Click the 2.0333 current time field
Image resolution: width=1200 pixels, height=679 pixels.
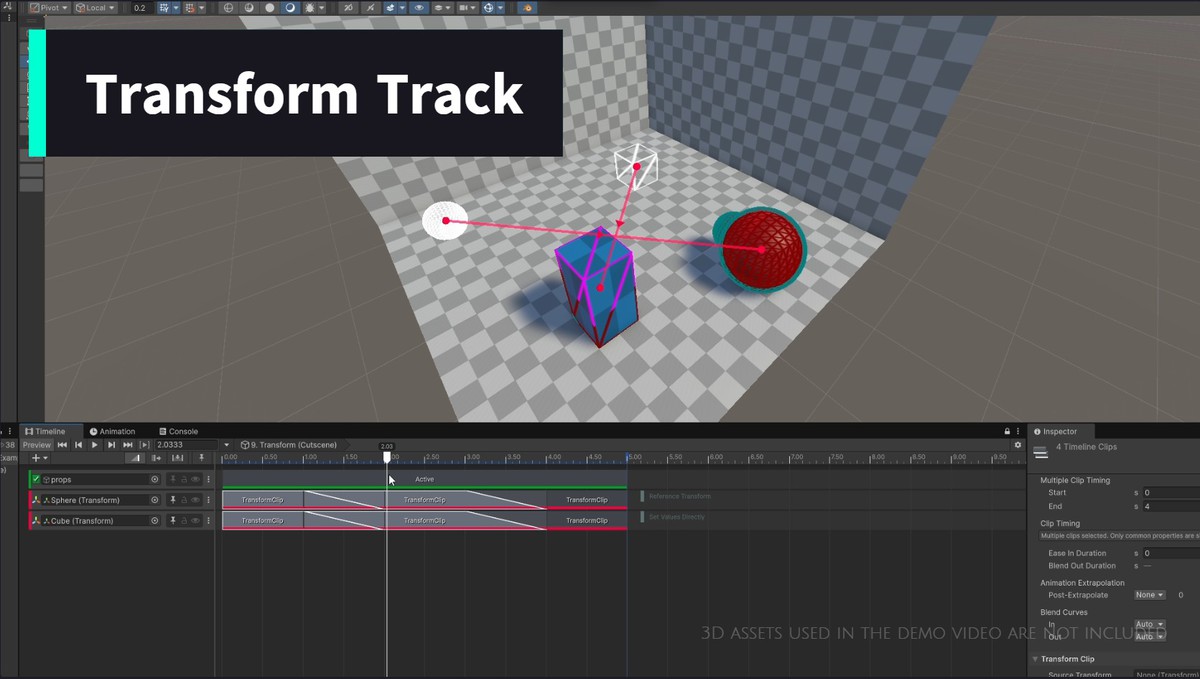pyautogui.click(x=186, y=445)
